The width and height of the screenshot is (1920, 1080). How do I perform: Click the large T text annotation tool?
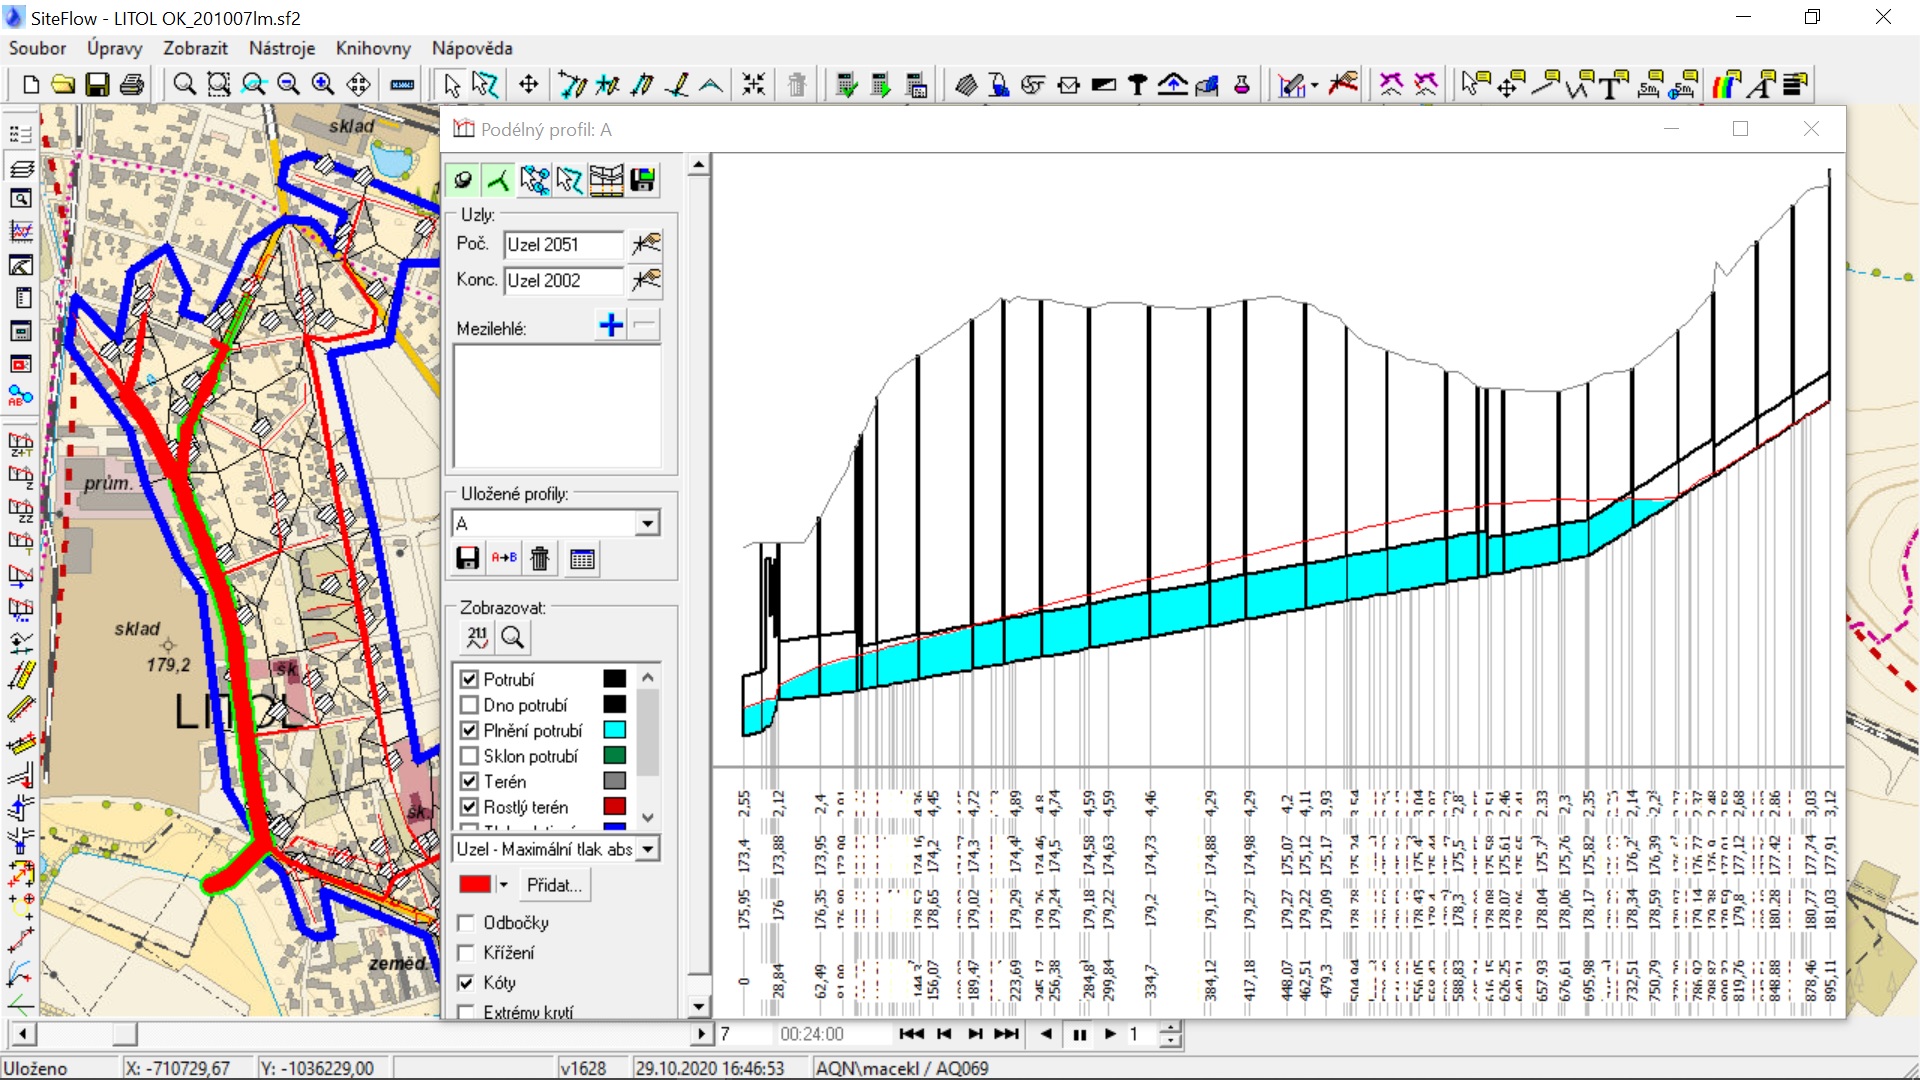click(1613, 85)
